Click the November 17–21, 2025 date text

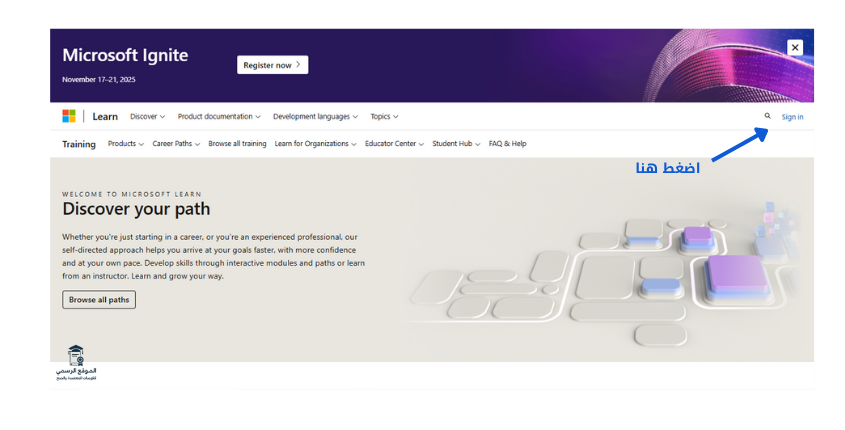pos(99,79)
